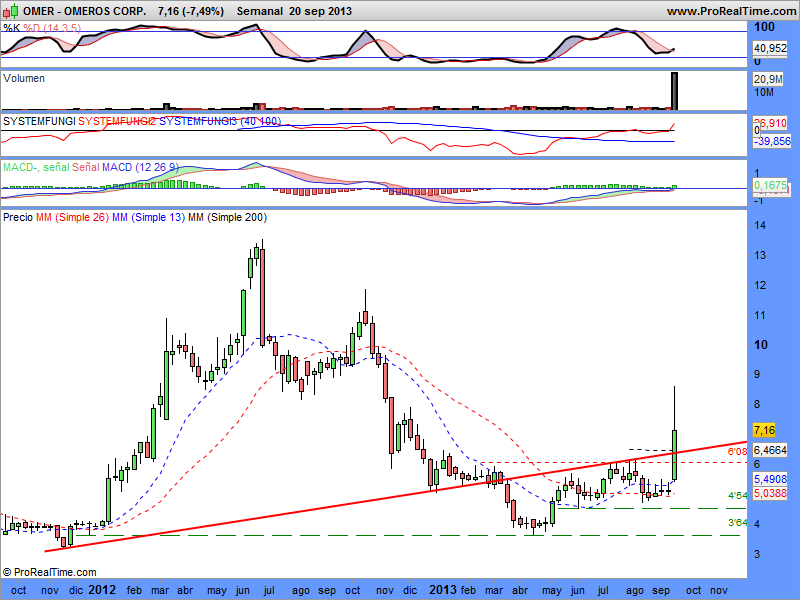Click the candlestick icon beside the OMER title

(x=11, y=11)
